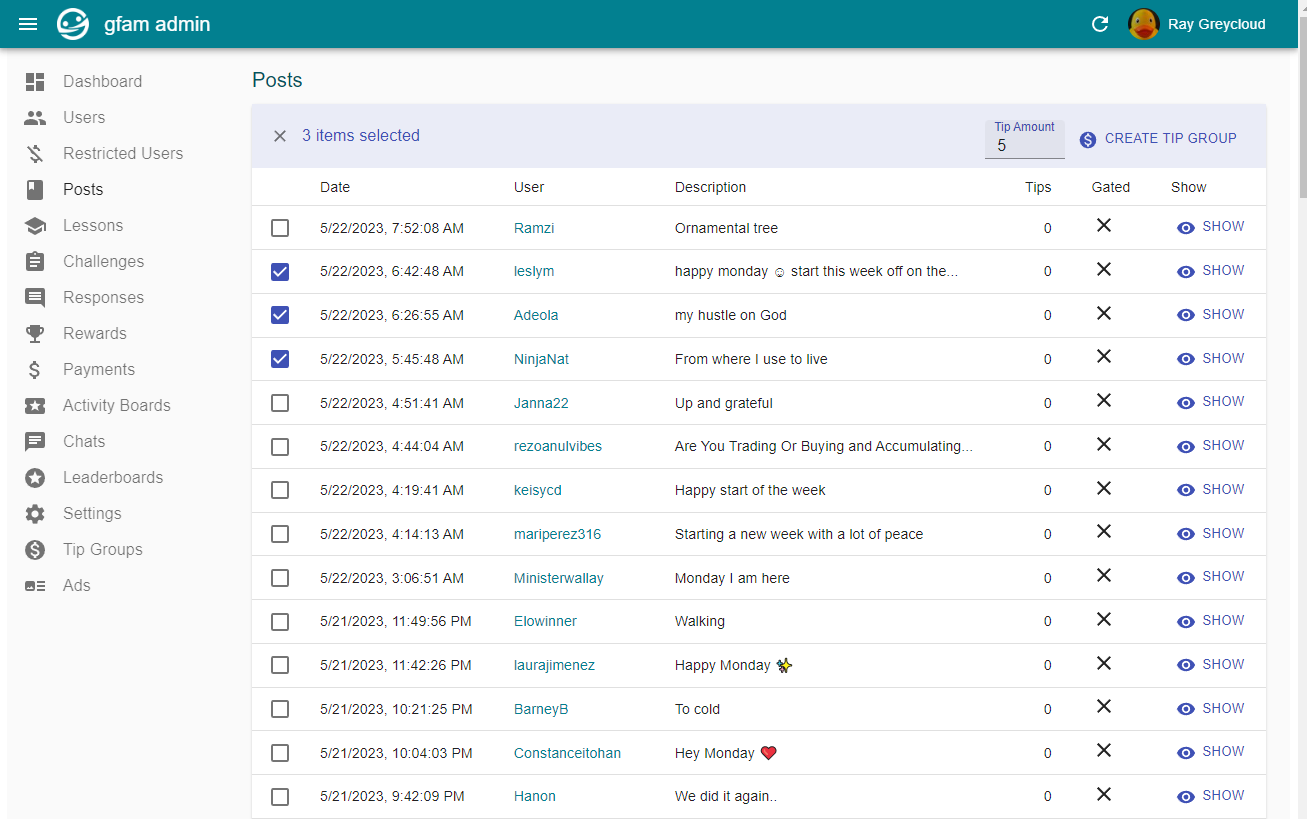Check the Hanon post checkbox
The width and height of the screenshot is (1307, 819).
coord(280,797)
